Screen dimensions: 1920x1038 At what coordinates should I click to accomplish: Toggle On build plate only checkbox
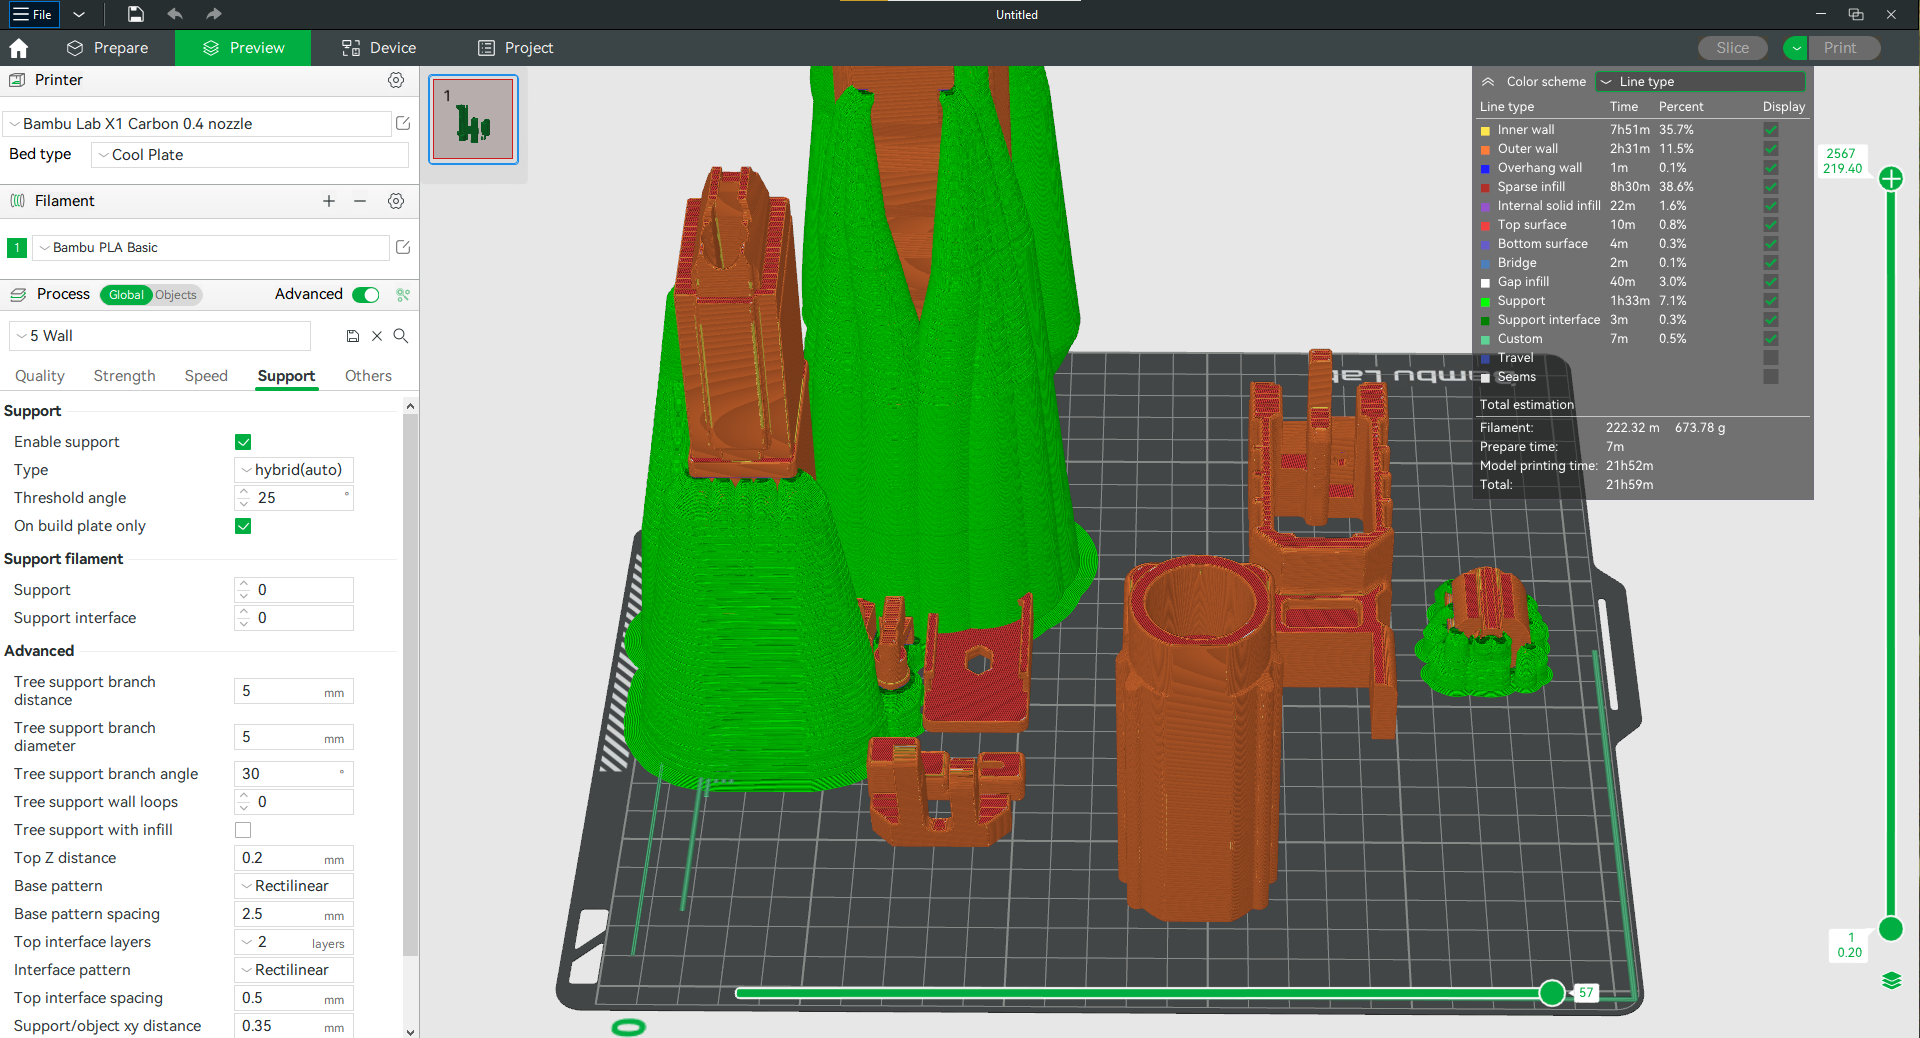243,526
